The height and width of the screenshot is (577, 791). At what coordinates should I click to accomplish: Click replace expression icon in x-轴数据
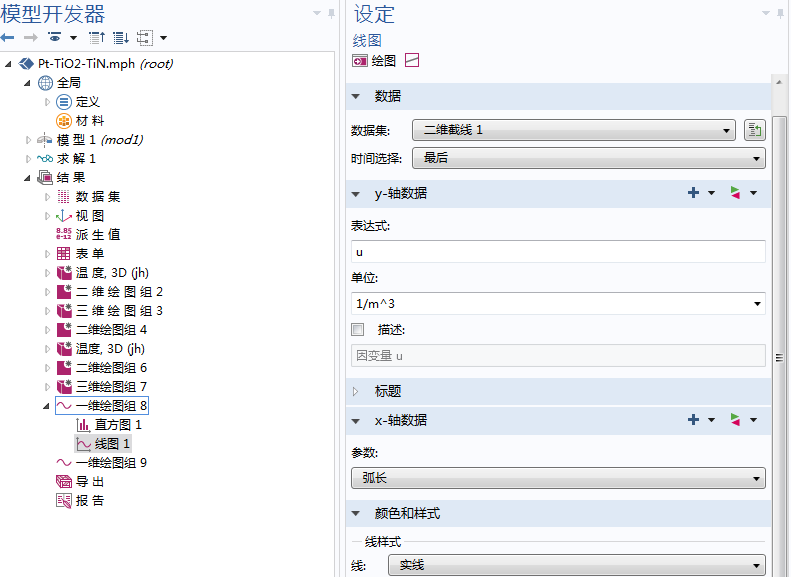(735, 420)
